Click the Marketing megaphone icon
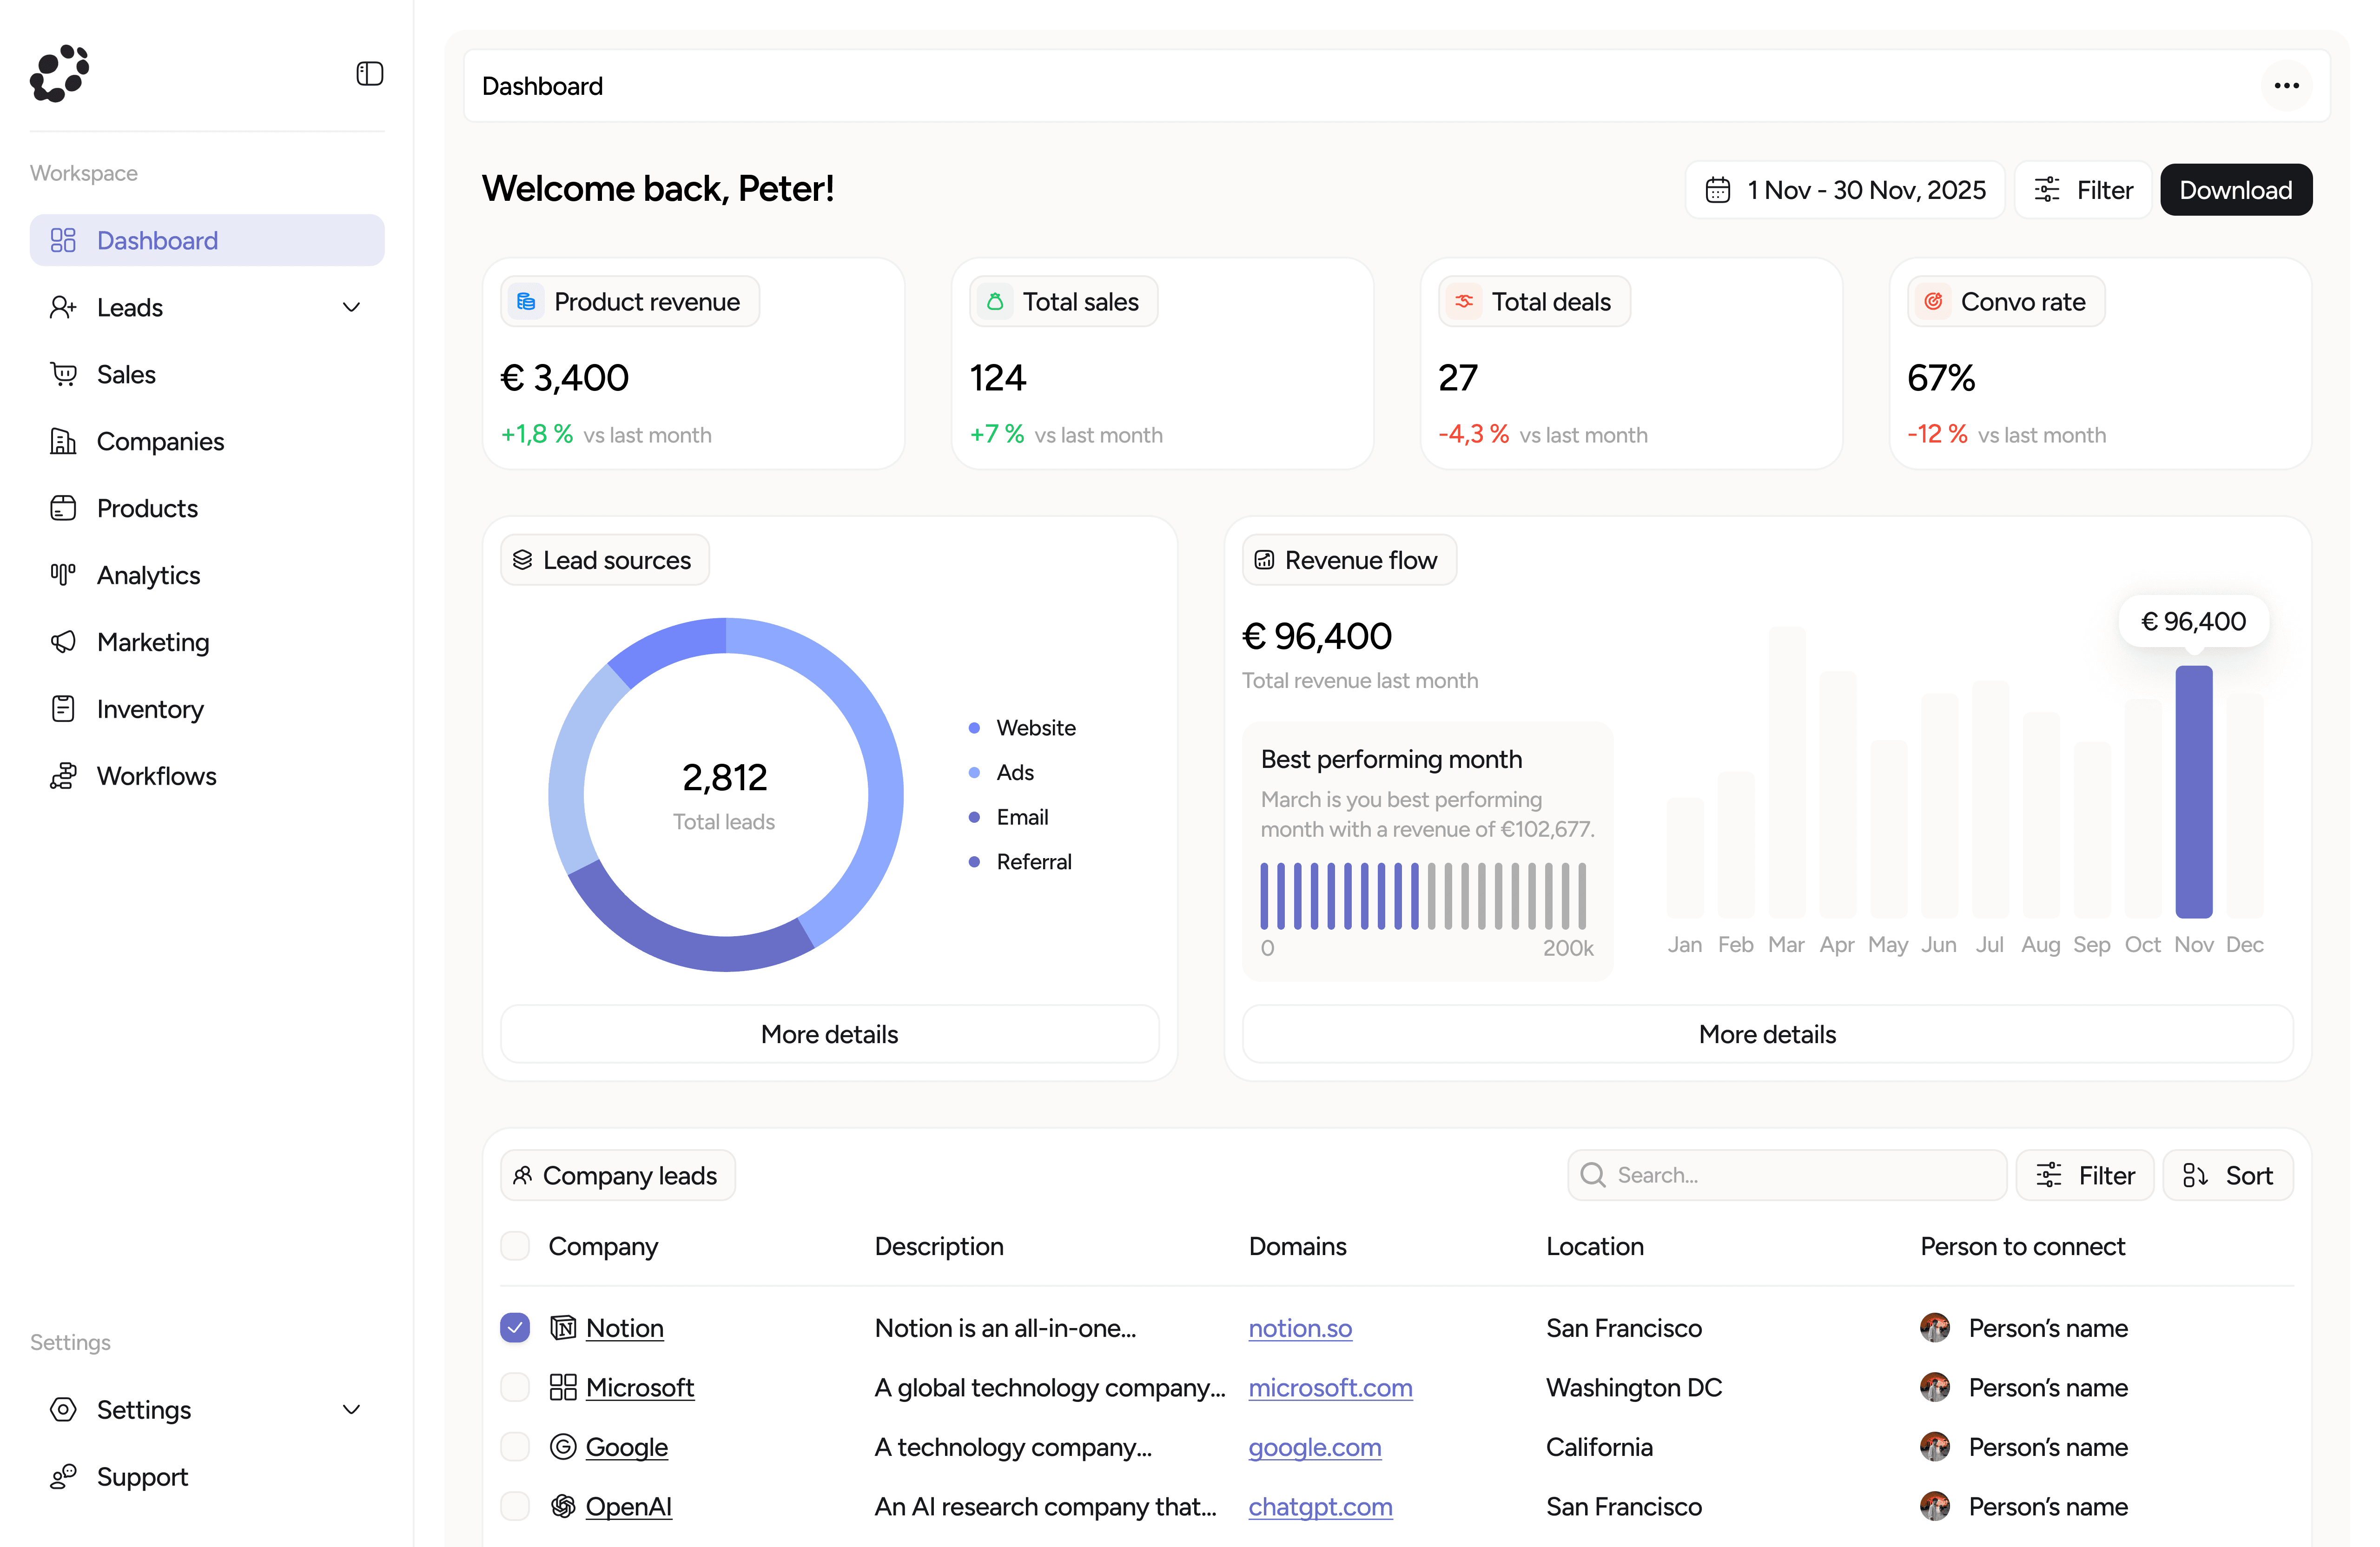 pyautogui.click(x=63, y=642)
